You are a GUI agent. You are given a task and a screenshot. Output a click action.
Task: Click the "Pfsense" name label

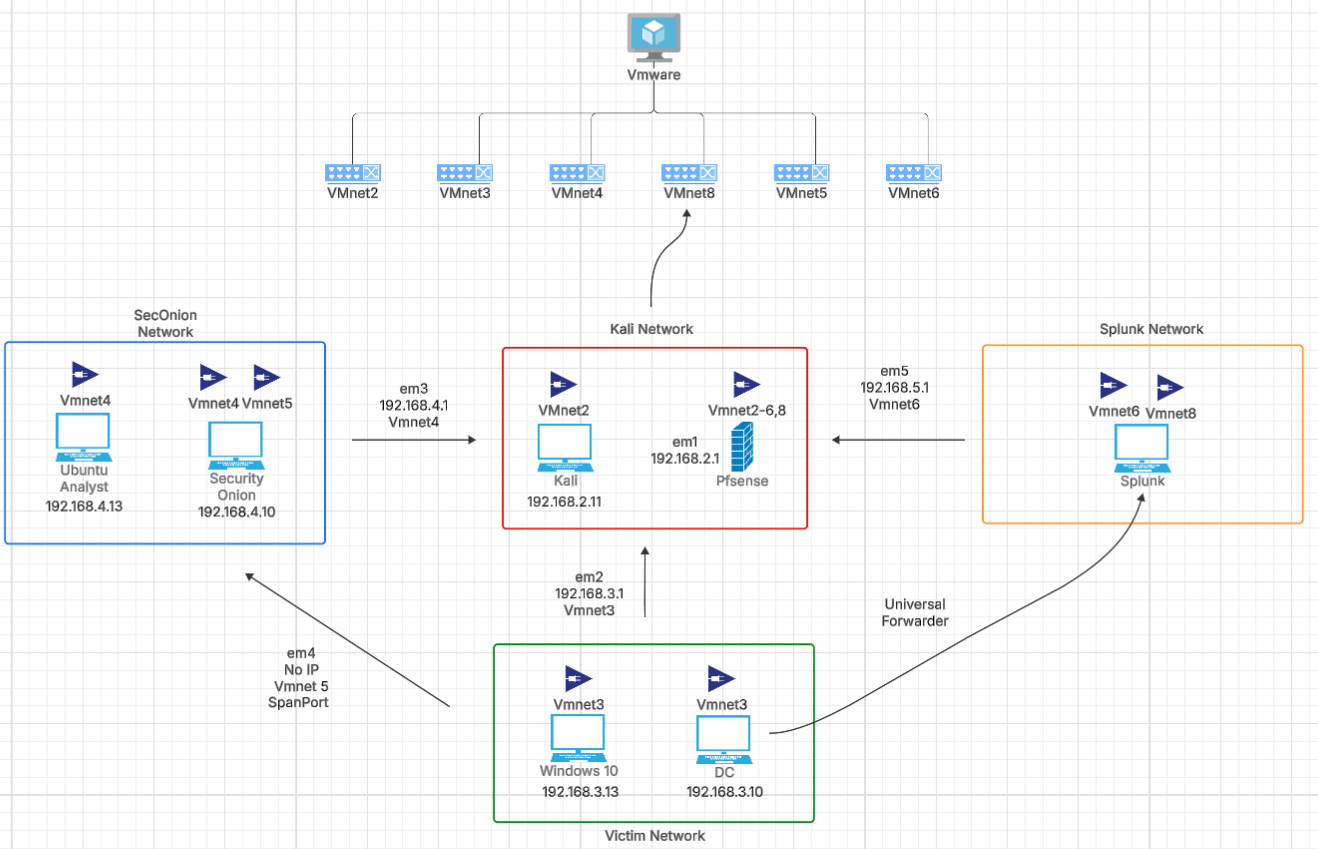click(743, 481)
